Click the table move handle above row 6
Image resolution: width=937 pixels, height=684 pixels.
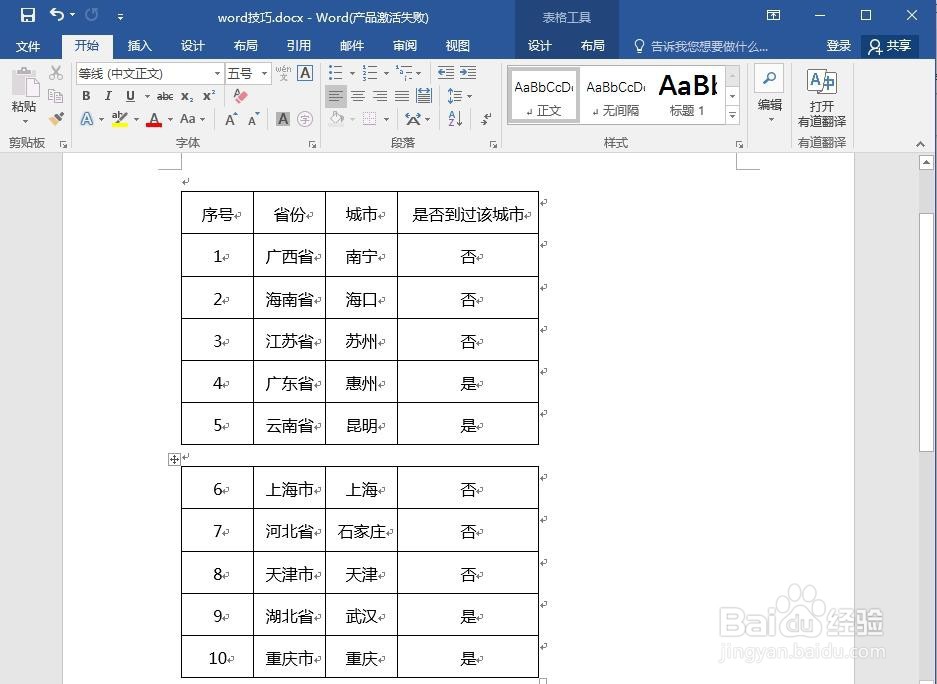click(x=174, y=459)
